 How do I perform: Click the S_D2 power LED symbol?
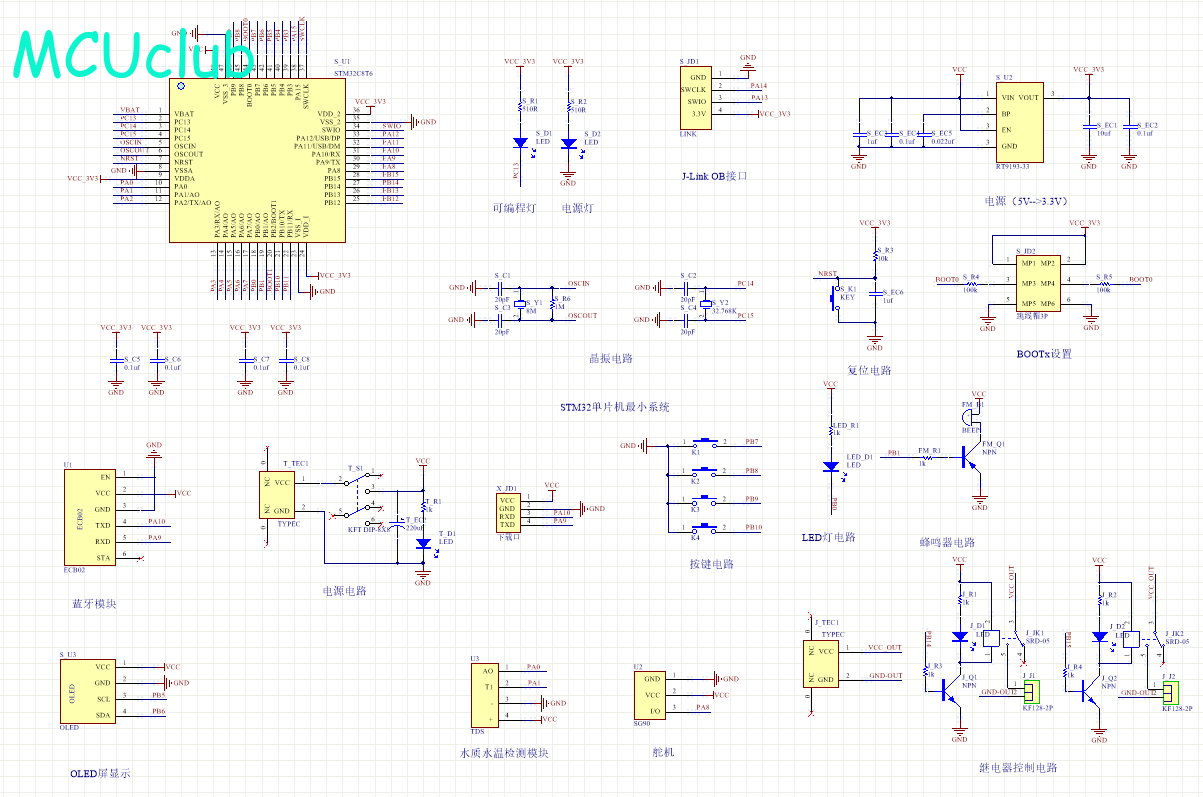tap(568, 143)
